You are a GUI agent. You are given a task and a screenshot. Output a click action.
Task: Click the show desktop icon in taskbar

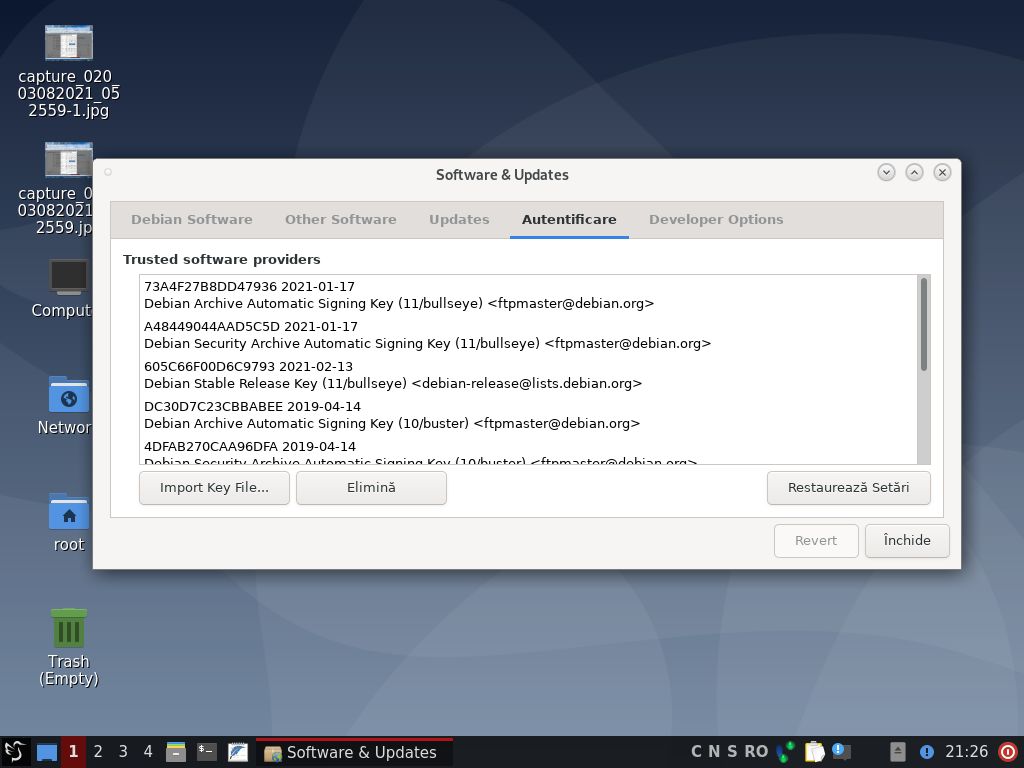[46, 752]
